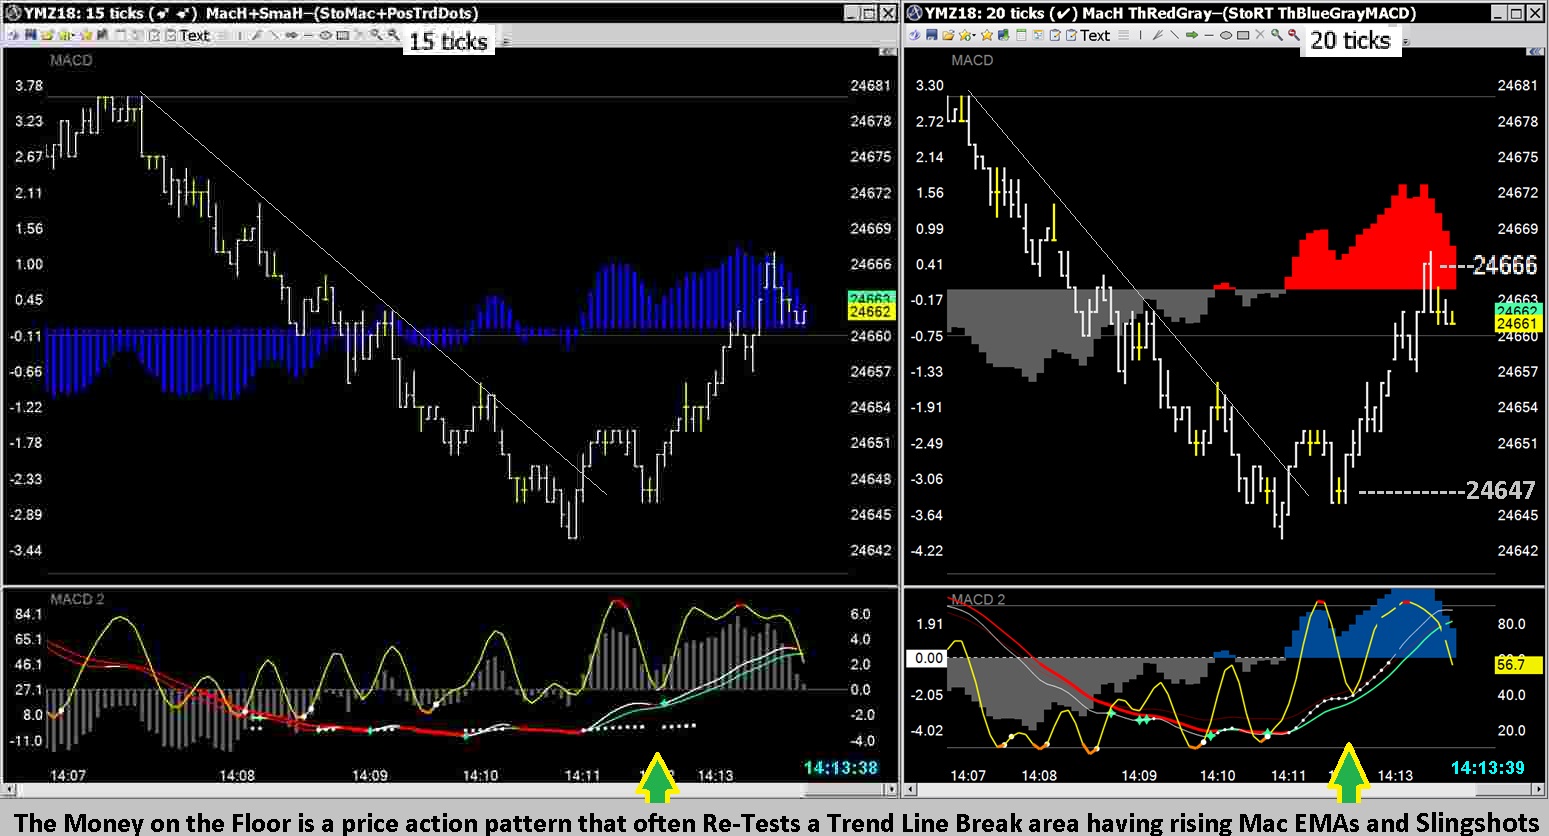Select the trend line drawing tool

pos(1176,38)
